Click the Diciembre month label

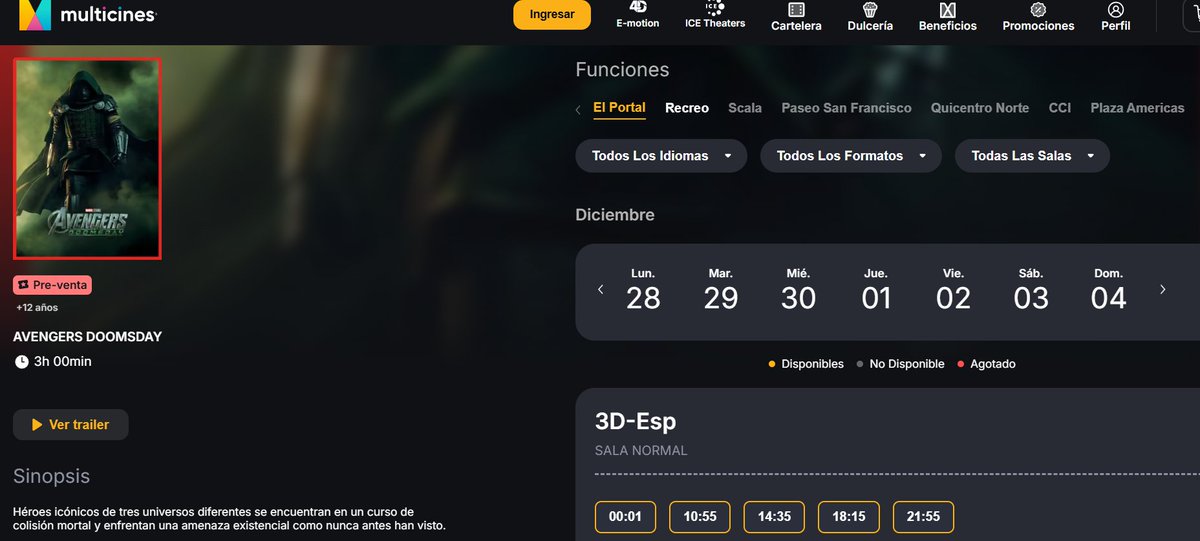click(615, 215)
